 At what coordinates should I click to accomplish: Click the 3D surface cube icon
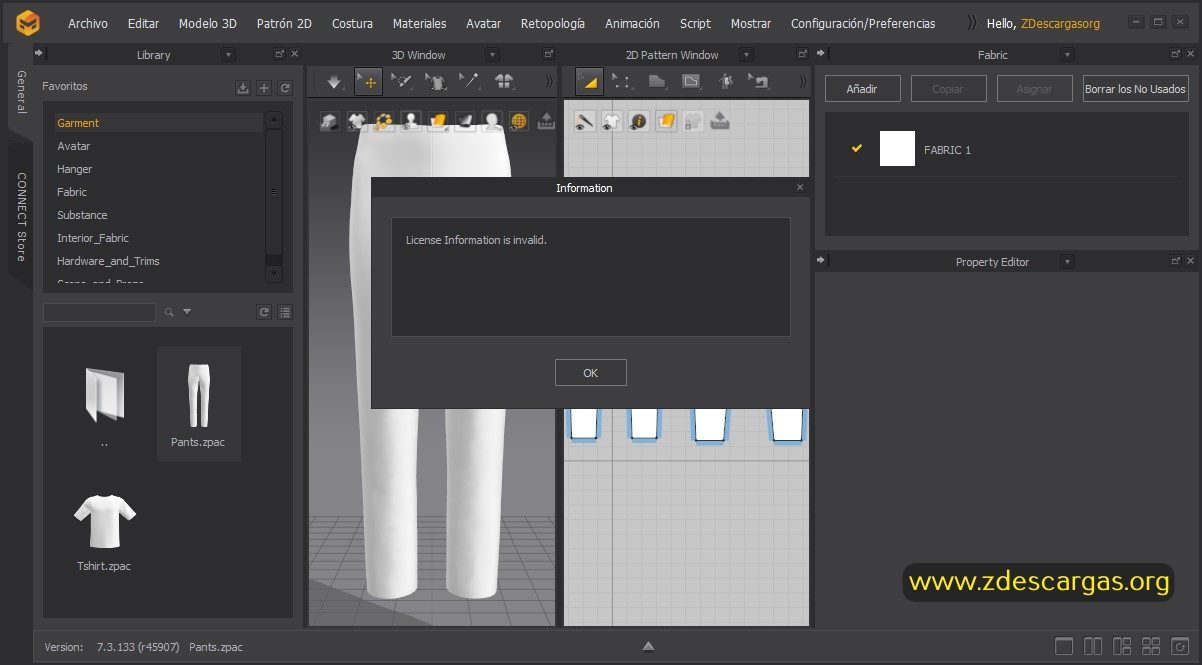[330, 122]
